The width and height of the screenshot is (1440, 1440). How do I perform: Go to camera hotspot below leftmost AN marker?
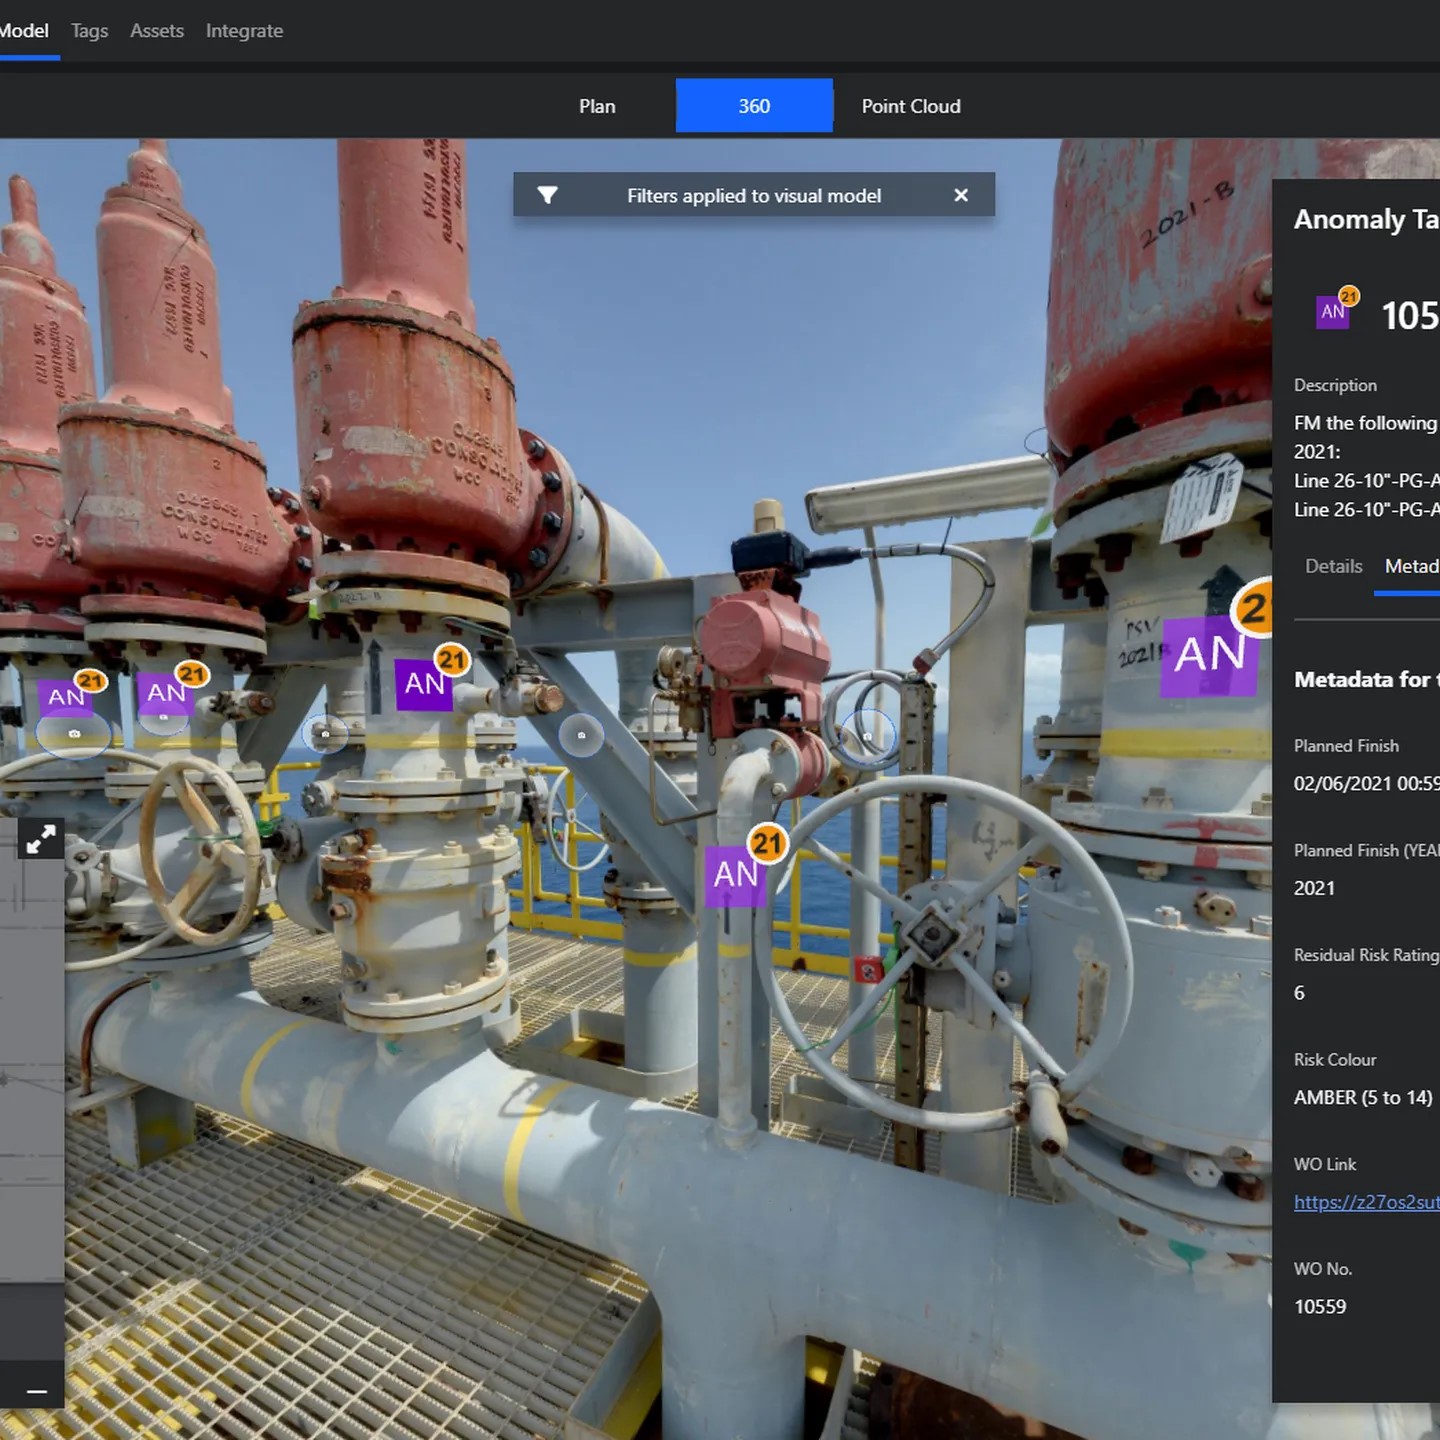(x=74, y=734)
